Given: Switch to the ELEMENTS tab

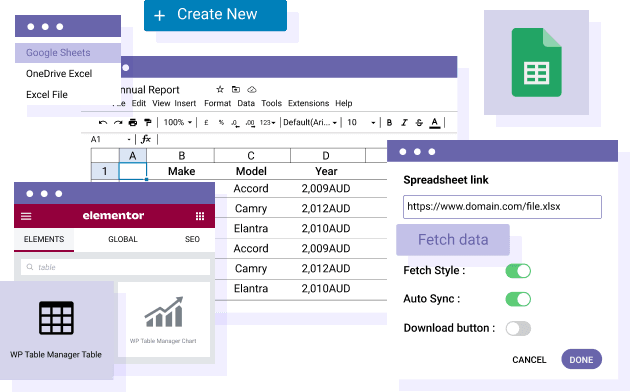Looking at the screenshot, I should pos(44,240).
